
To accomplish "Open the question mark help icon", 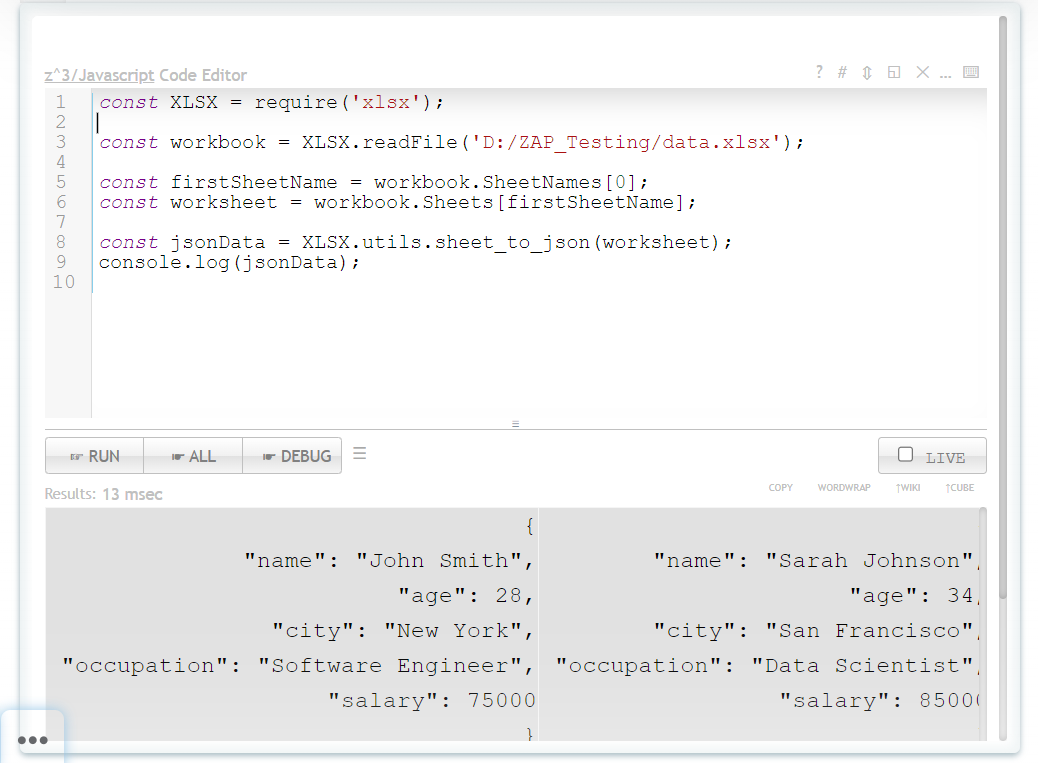I will click(819, 72).
